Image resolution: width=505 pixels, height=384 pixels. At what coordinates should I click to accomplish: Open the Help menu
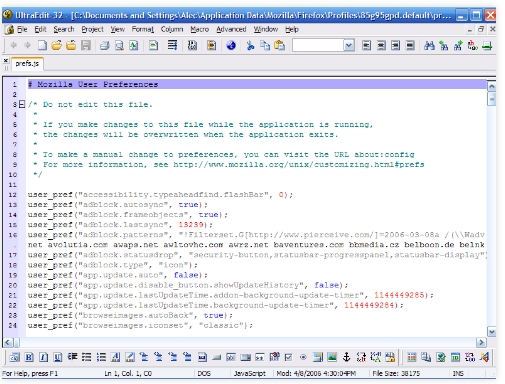[292, 29]
